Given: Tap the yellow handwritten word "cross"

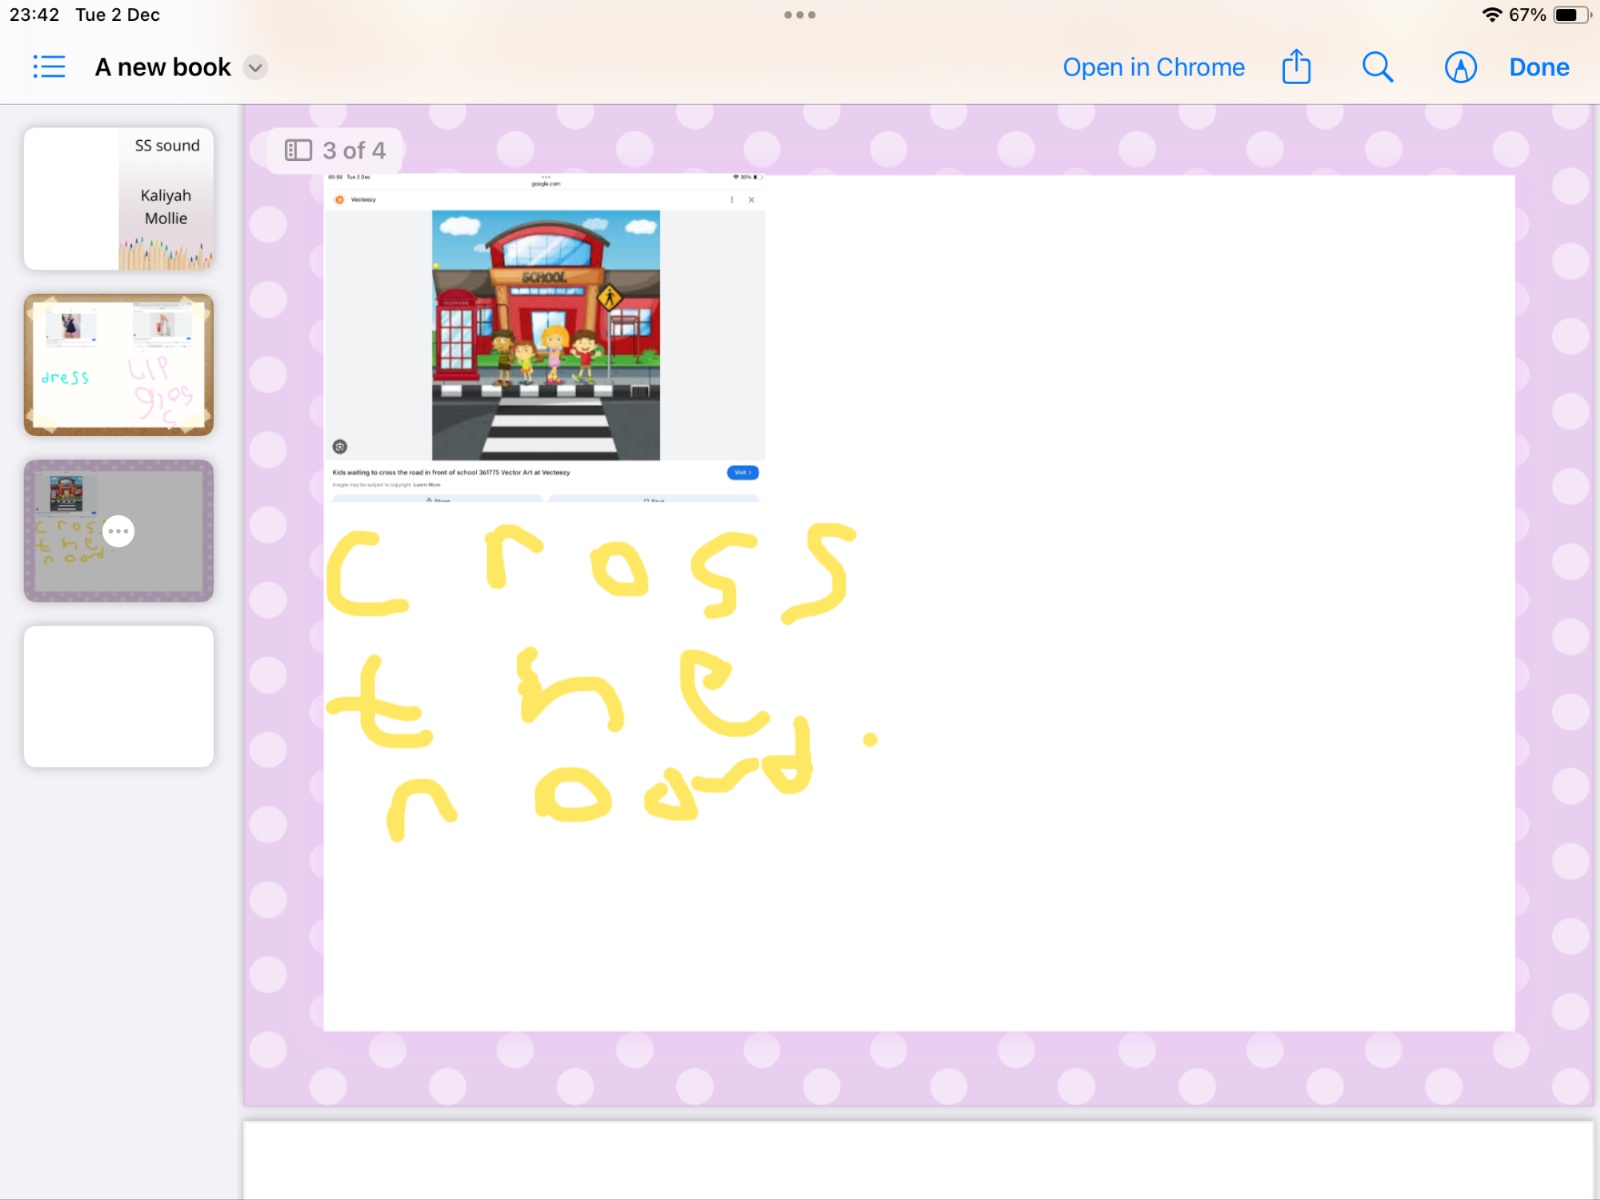Looking at the screenshot, I should 590,572.
